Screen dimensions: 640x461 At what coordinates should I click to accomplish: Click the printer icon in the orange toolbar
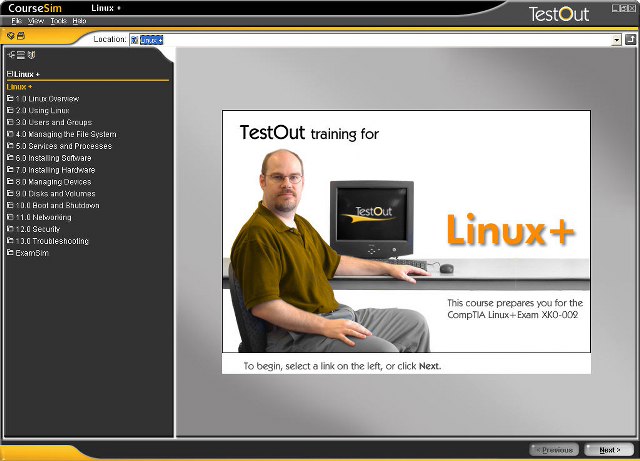coord(21,36)
